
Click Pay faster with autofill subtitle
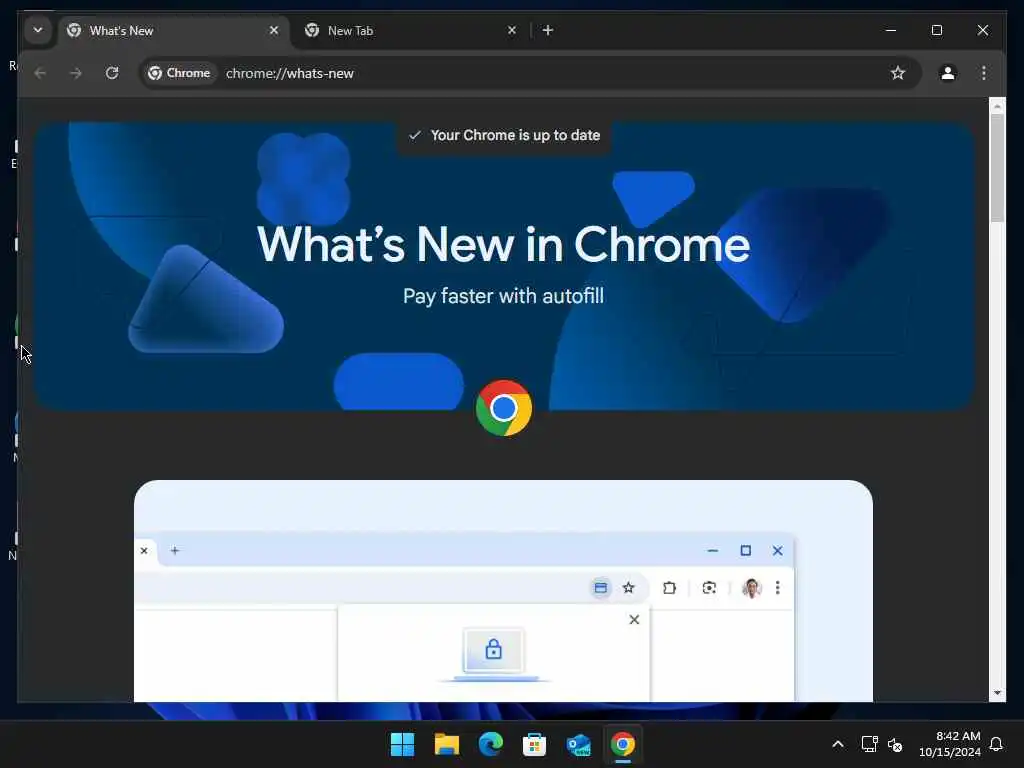pos(504,296)
